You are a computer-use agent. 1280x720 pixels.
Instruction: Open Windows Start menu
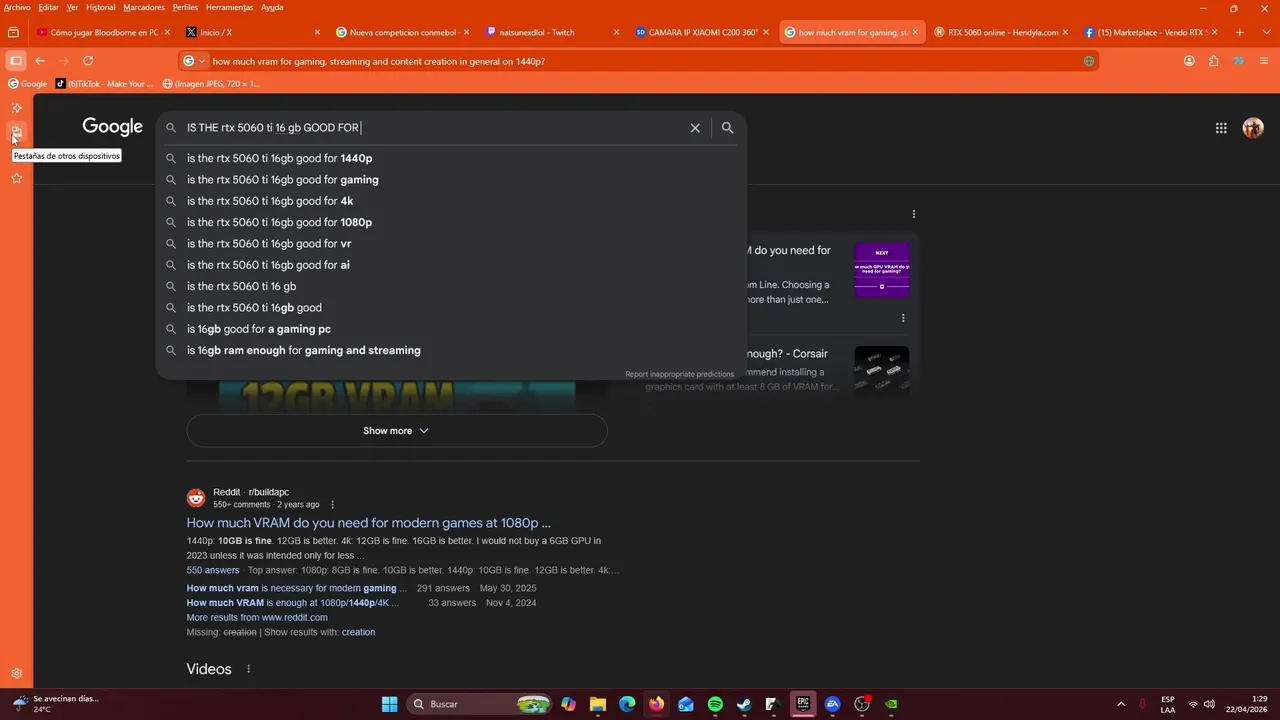point(390,704)
